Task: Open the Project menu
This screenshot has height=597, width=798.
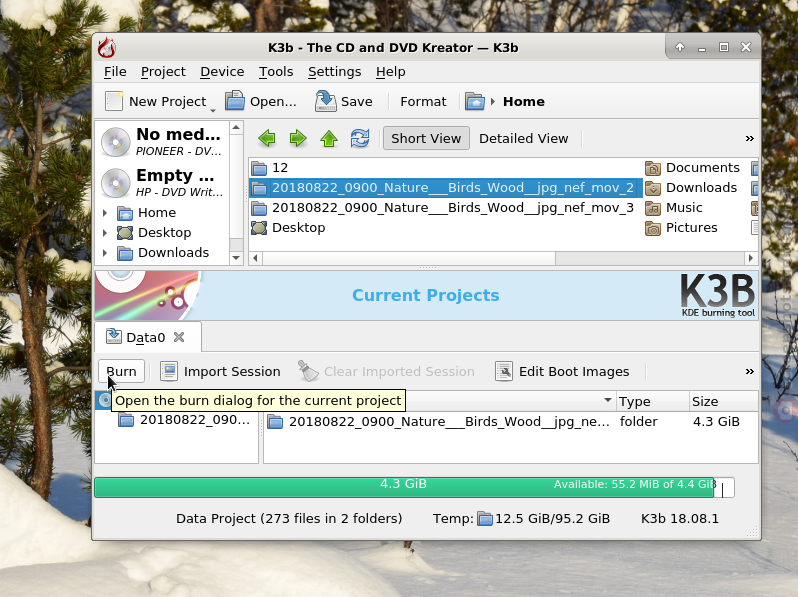Action: 163,72
